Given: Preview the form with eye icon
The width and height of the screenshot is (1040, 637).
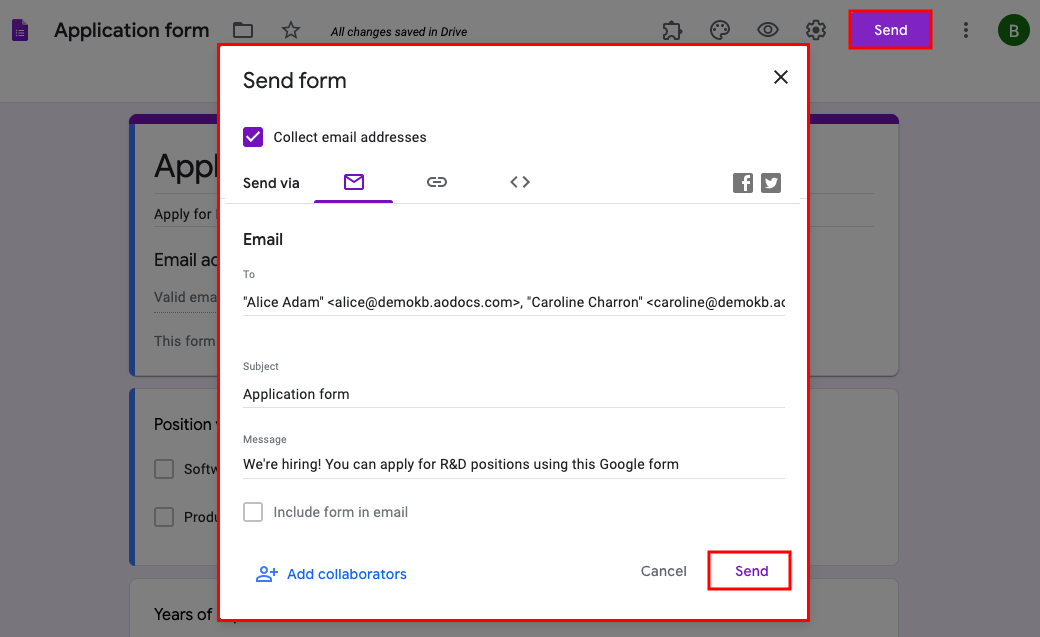Looking at the screenshot, I should pyautogui.click(x=768, y=30).
